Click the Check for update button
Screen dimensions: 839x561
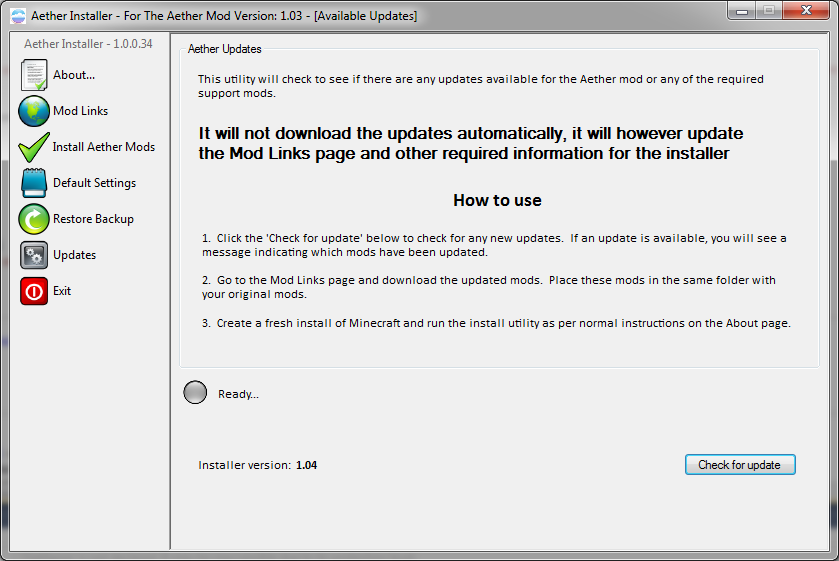pyautogui.click(x=740, y=465)
